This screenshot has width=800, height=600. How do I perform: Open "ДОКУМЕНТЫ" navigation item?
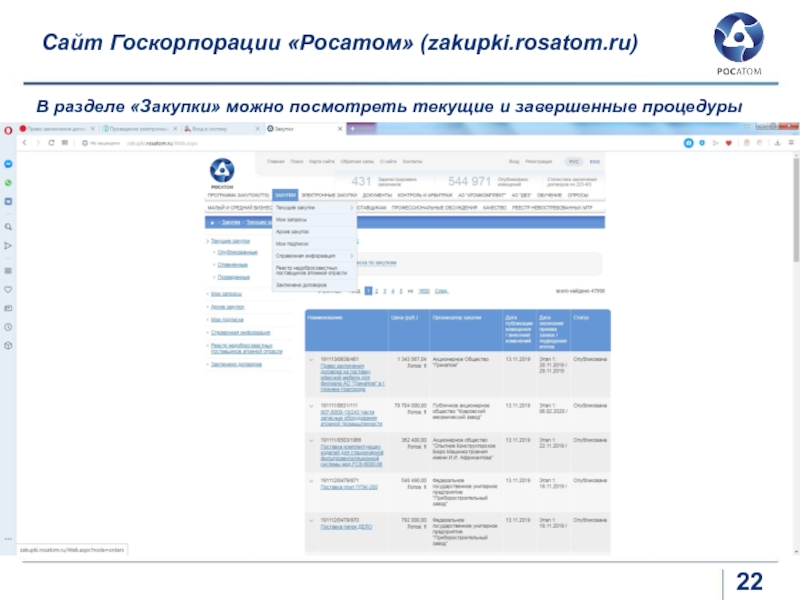377,195
